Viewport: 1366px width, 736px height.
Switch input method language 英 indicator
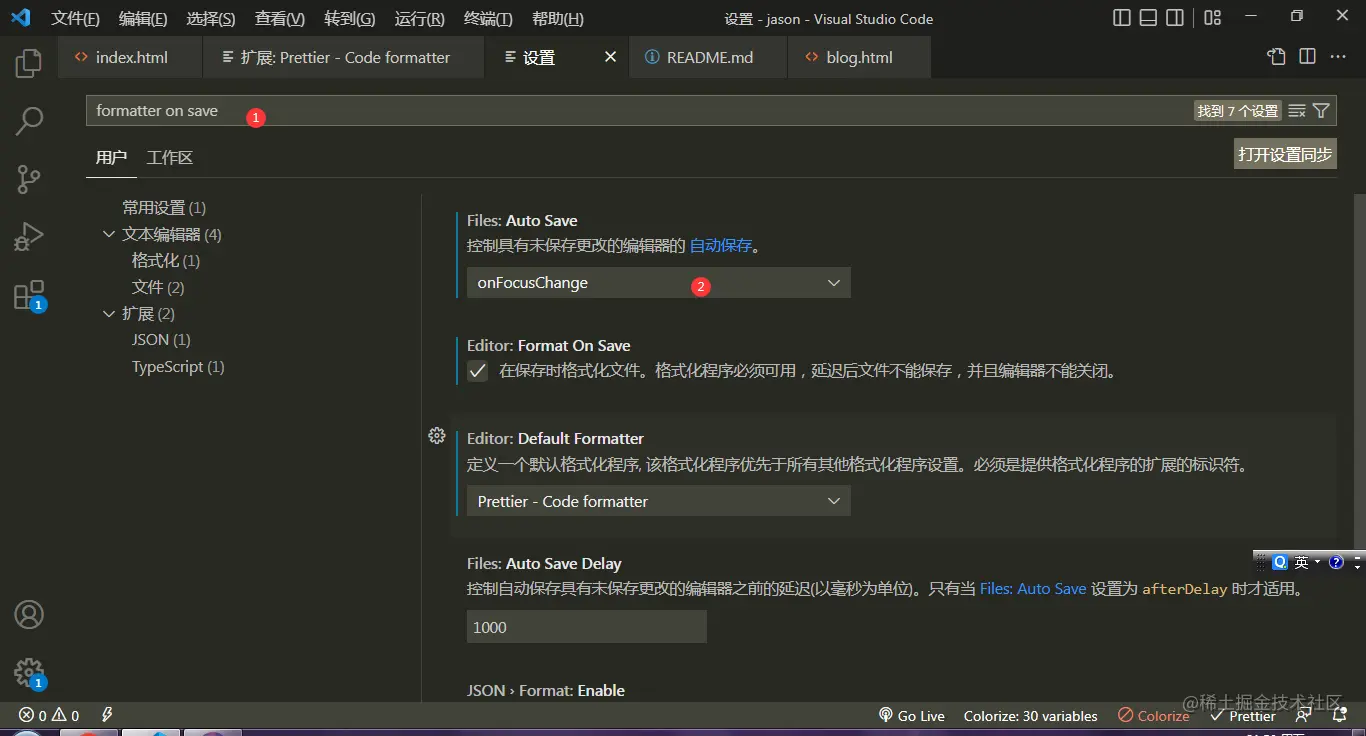1301,562
